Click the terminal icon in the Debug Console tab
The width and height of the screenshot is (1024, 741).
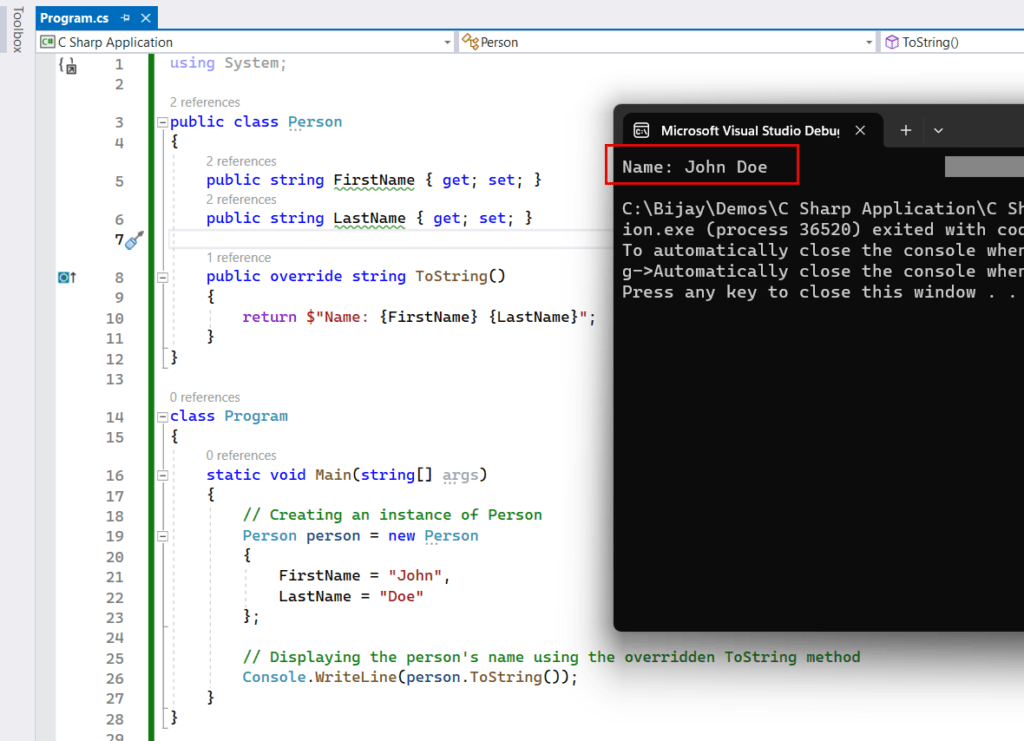(x=640, y=130)
